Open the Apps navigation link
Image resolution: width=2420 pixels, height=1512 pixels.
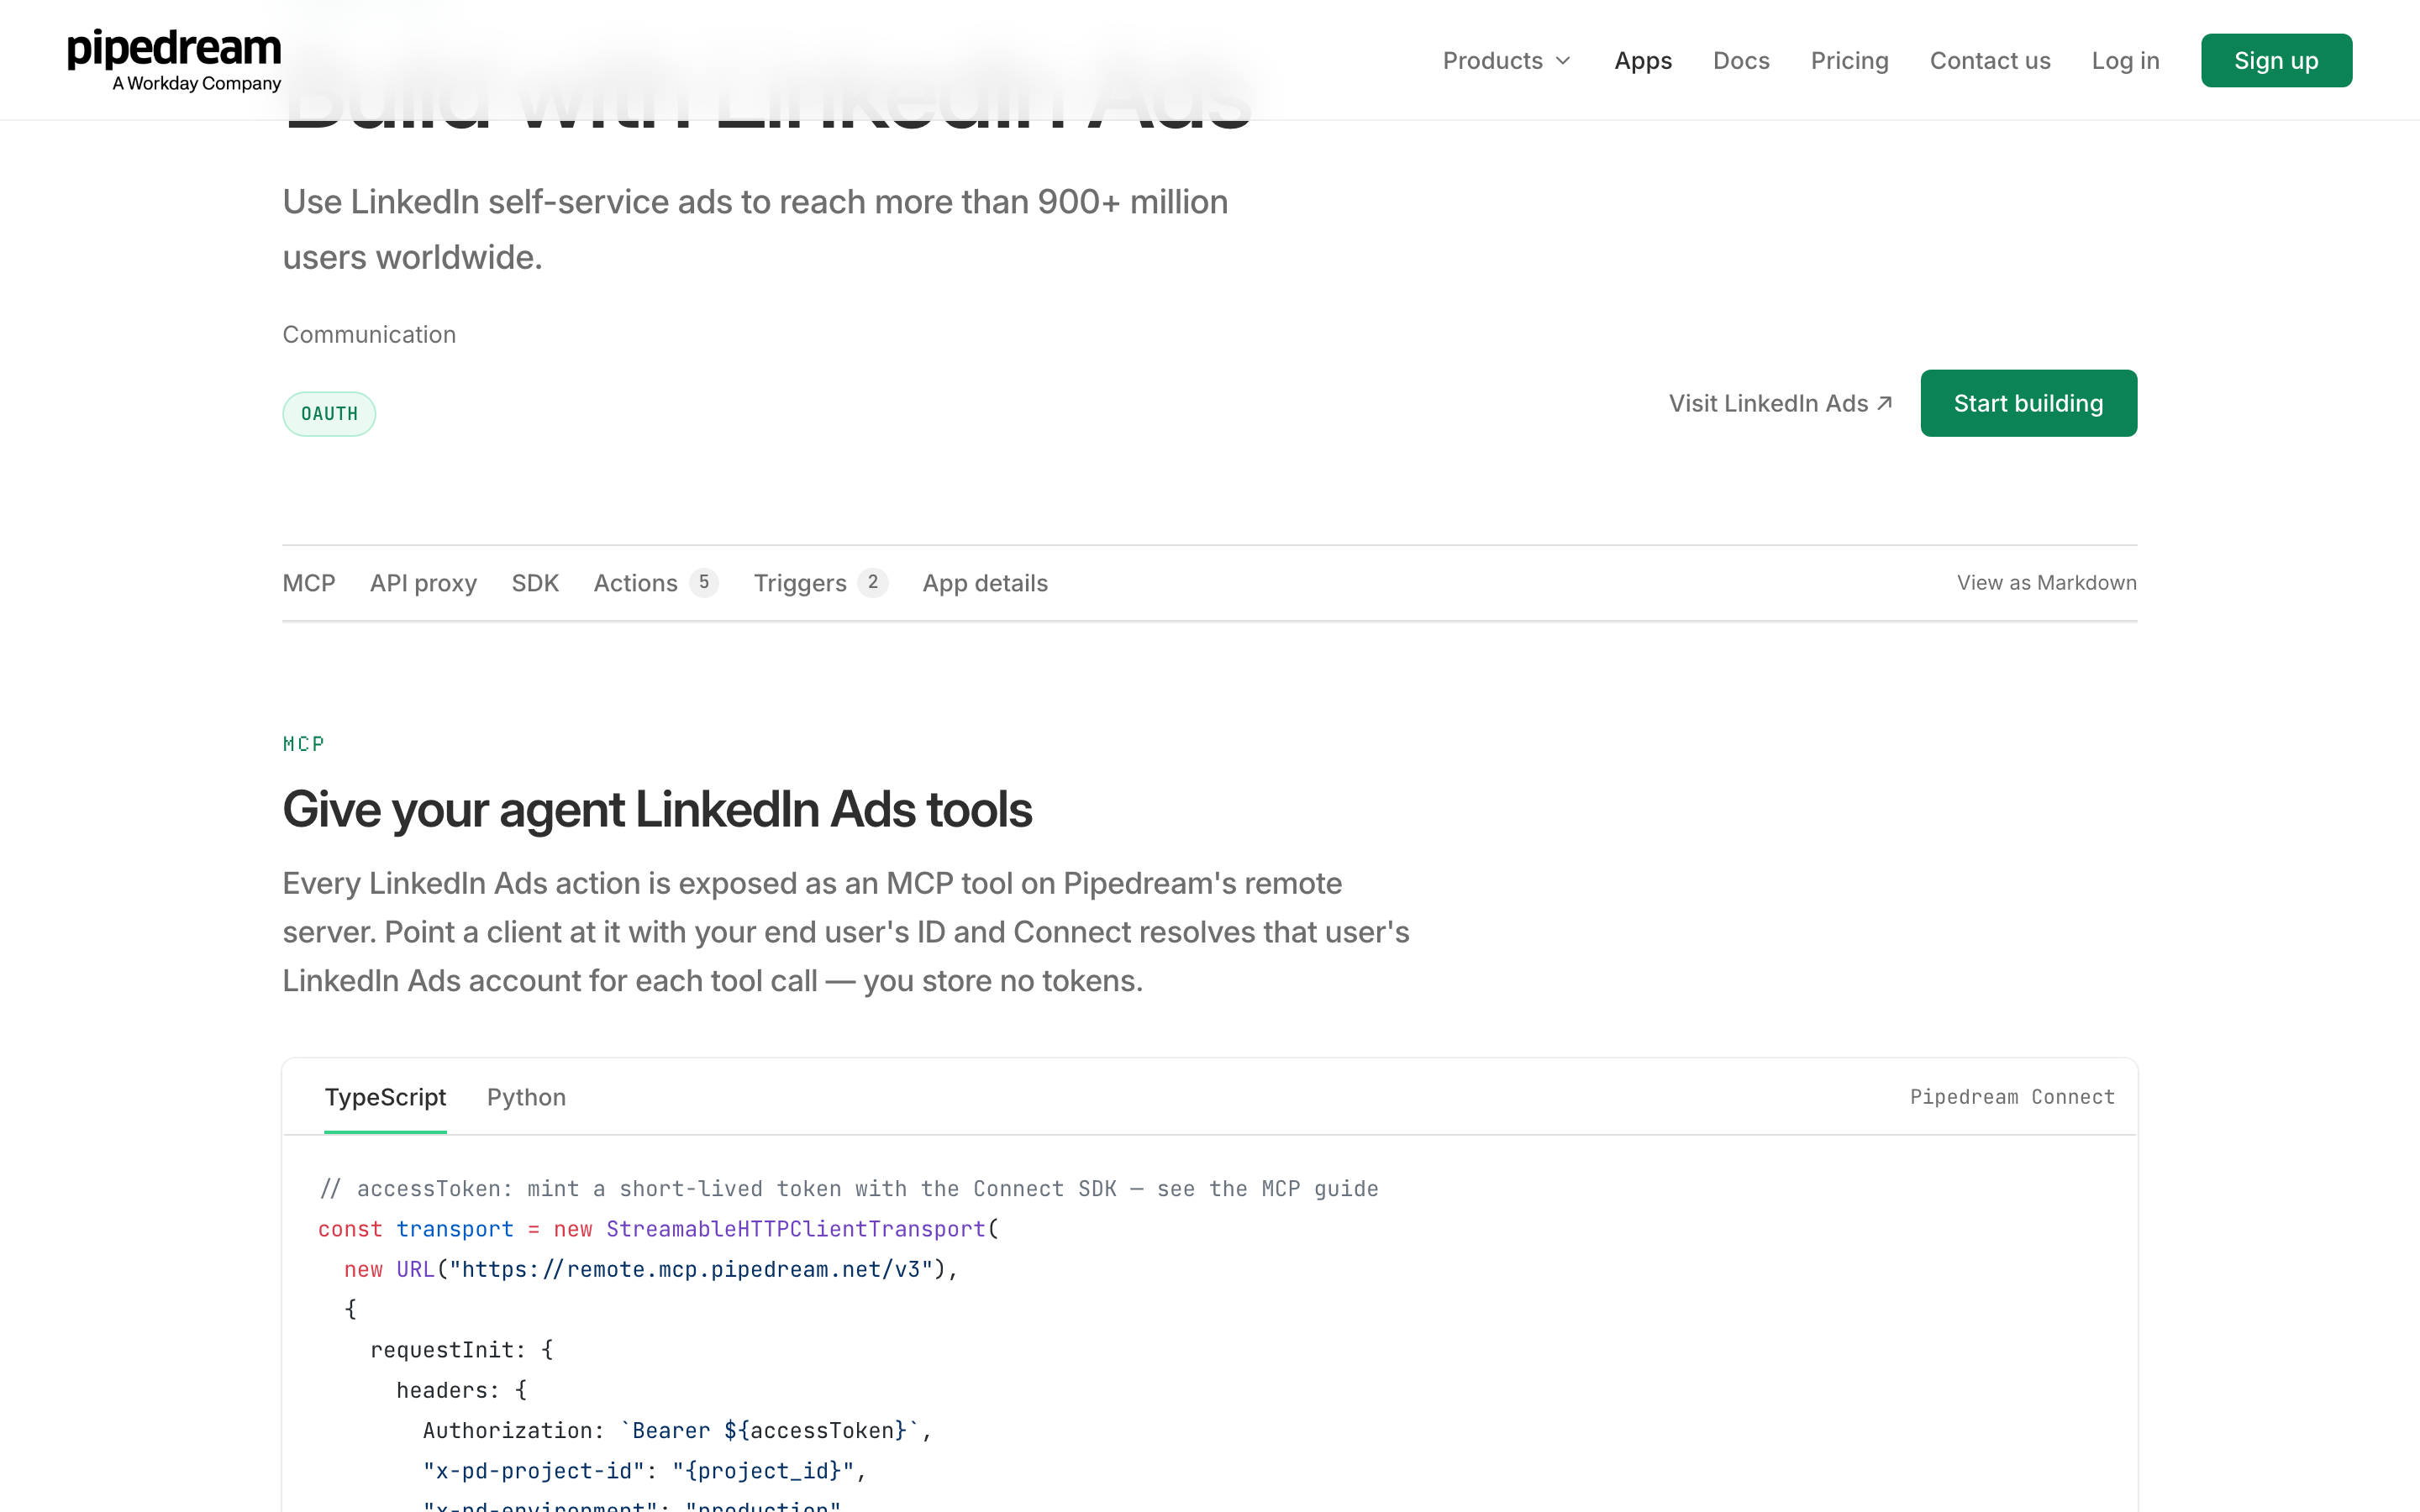point(1642,61)
